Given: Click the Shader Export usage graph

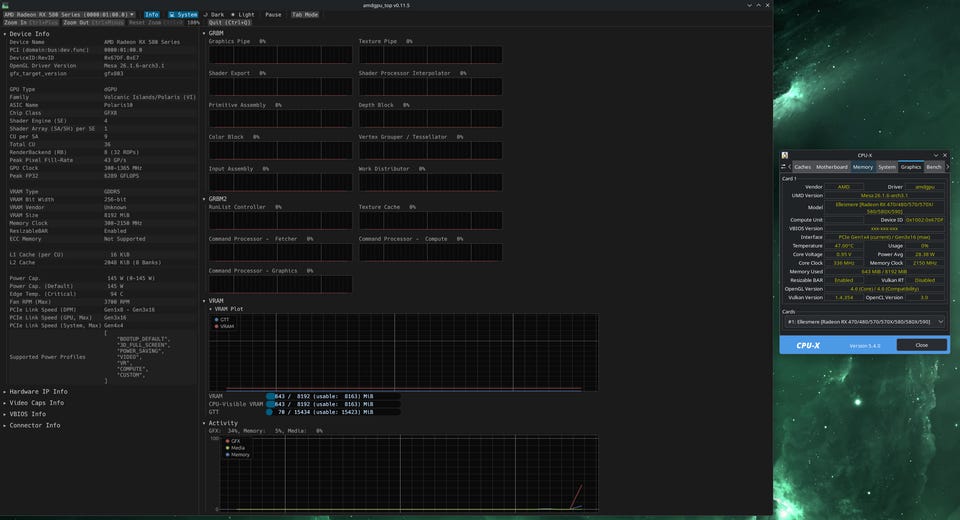Looking at the screenshot, I should click(x=280, y=86).
